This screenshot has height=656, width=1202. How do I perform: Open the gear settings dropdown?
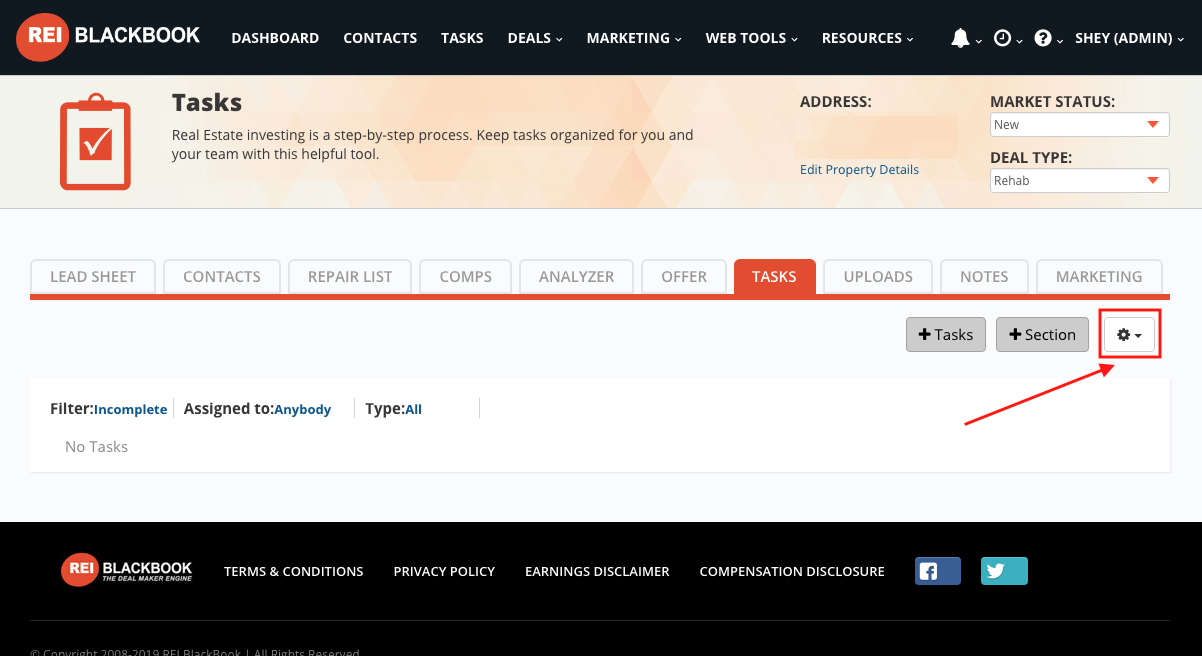click(x=1130, y=335)
